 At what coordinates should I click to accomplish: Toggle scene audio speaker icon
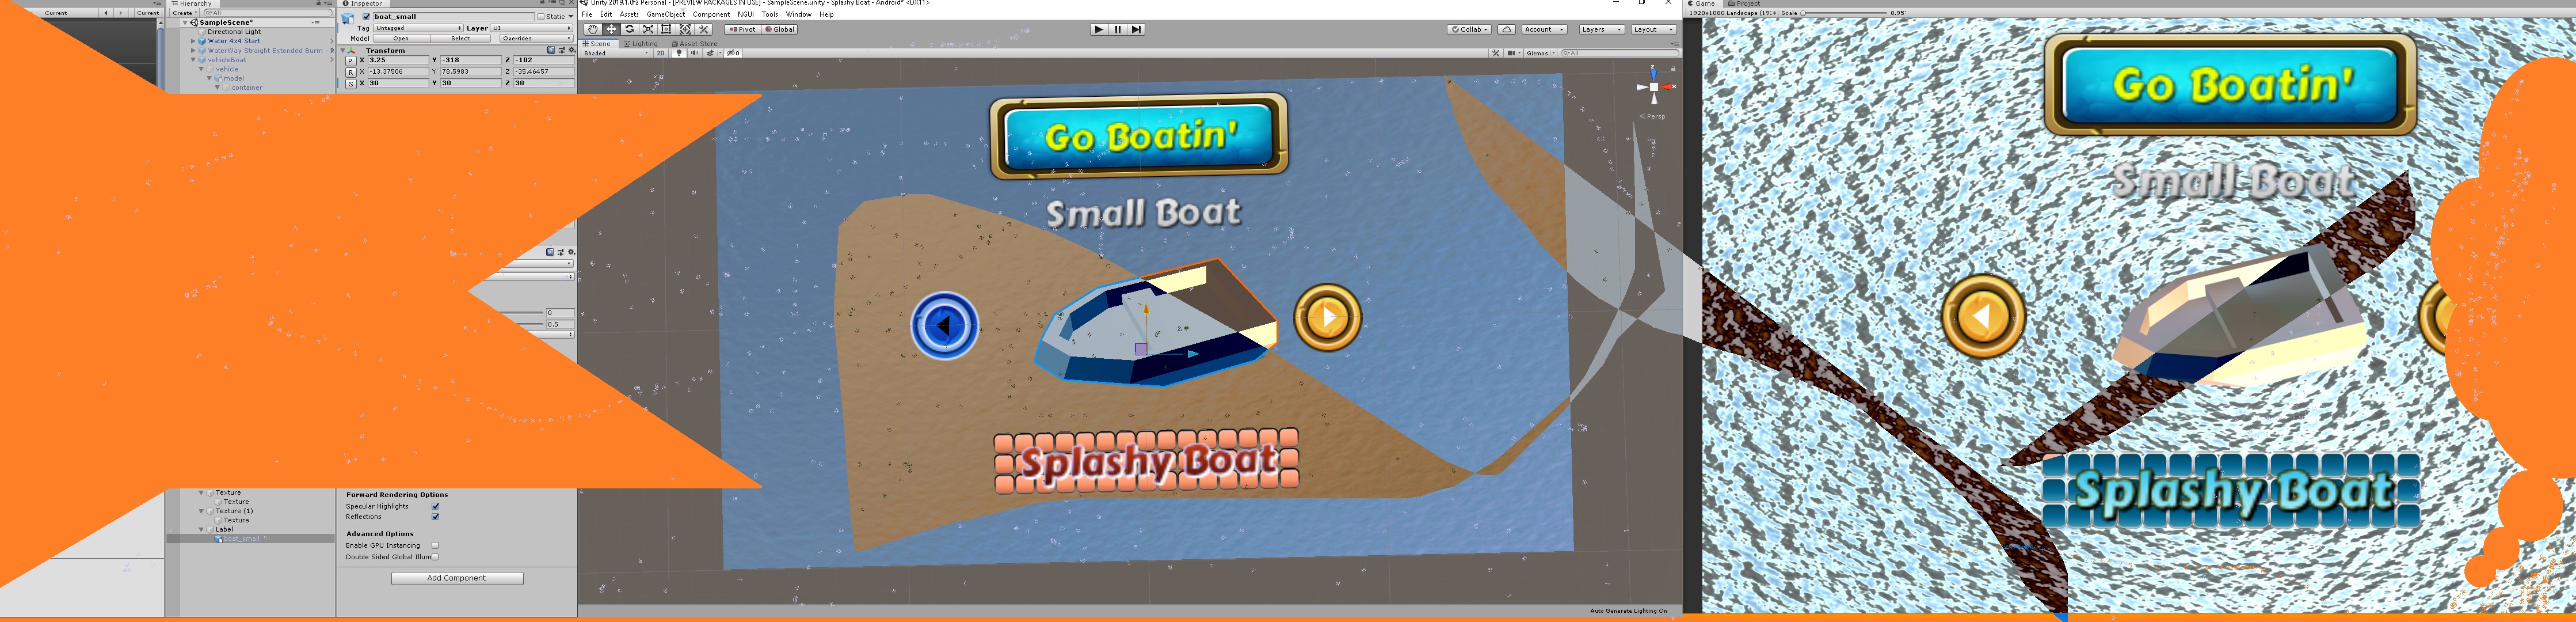[695, 53]
